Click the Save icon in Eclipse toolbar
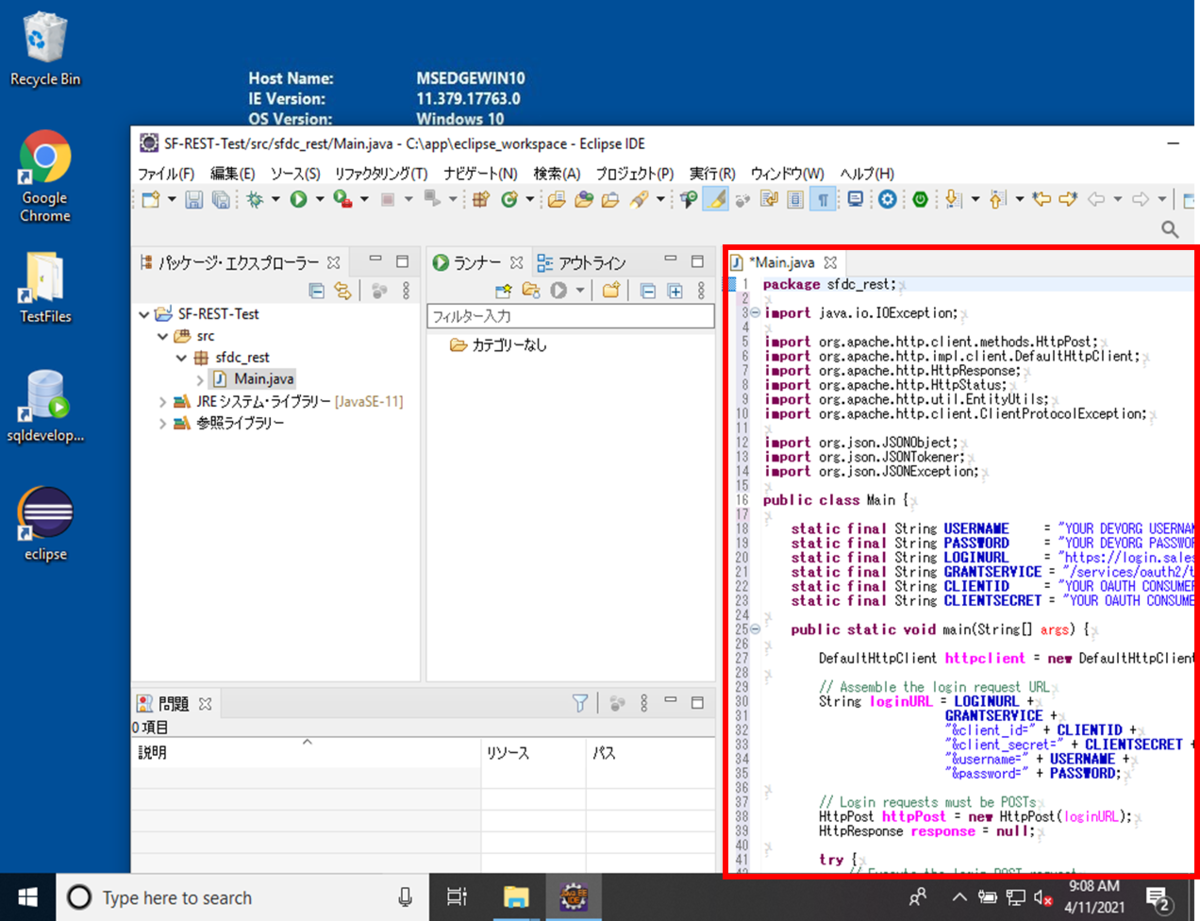 click(194, 200)
